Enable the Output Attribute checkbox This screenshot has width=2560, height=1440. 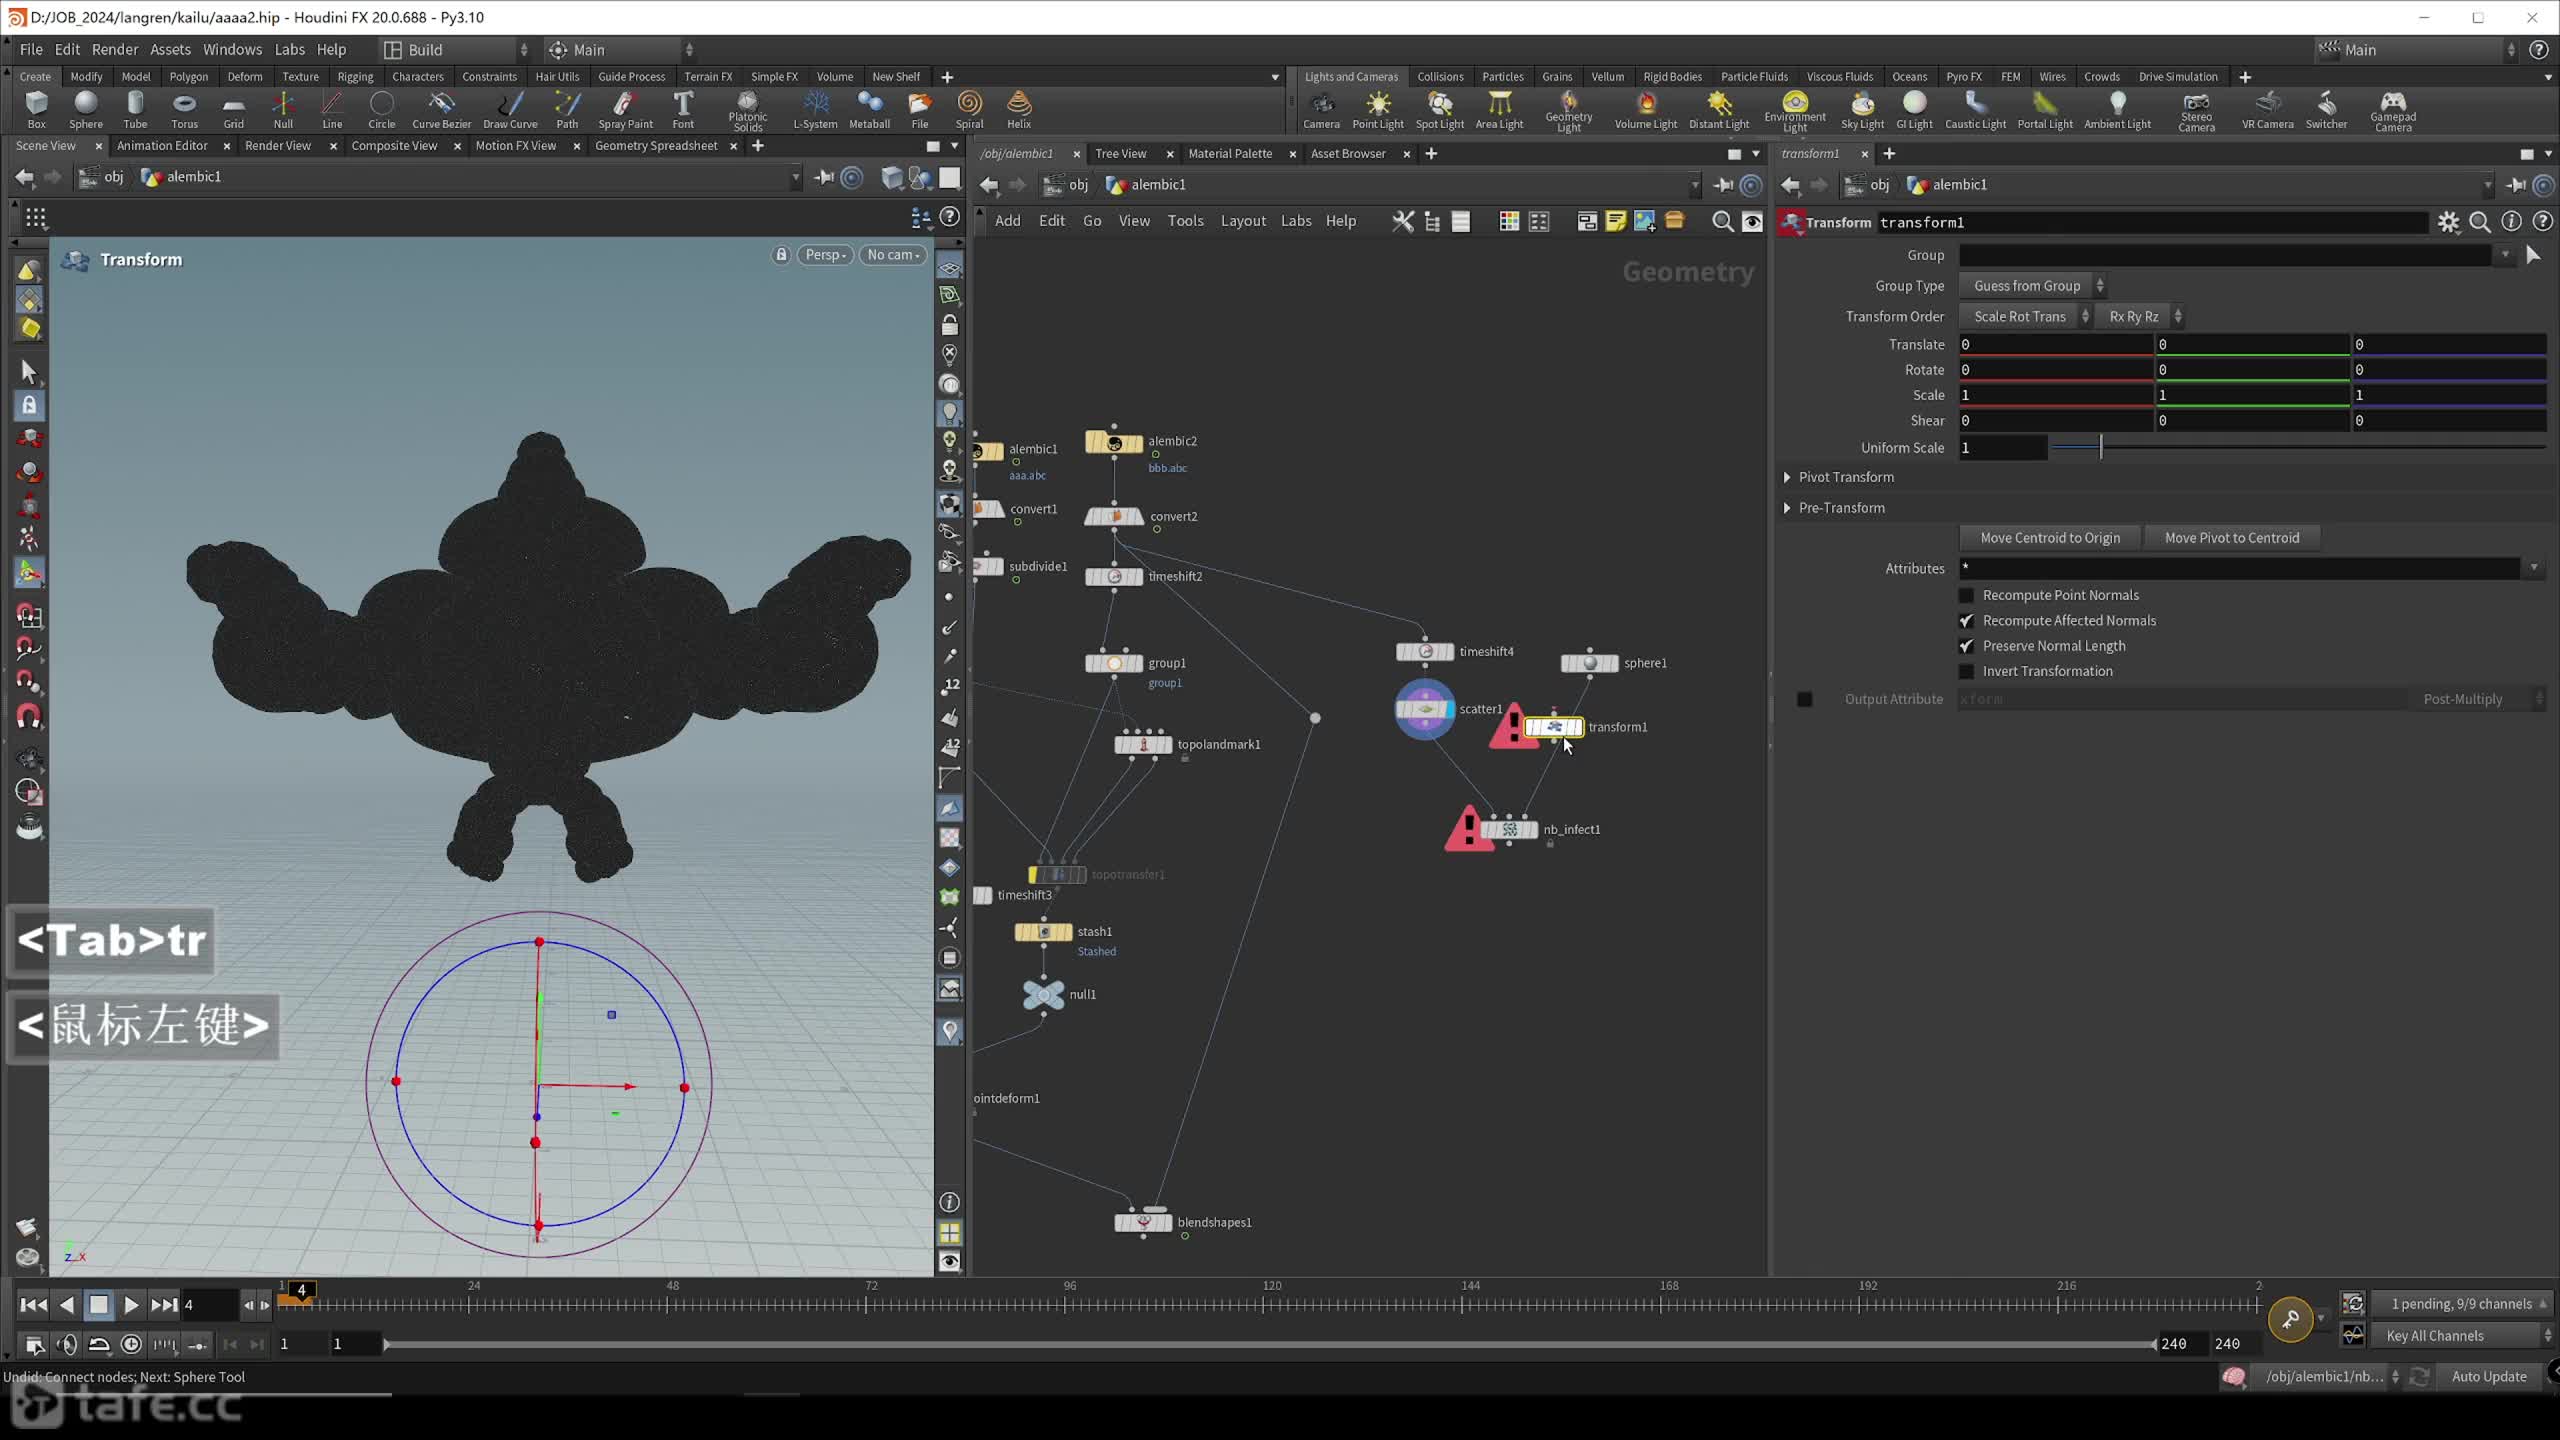[x=1804, y=699]
